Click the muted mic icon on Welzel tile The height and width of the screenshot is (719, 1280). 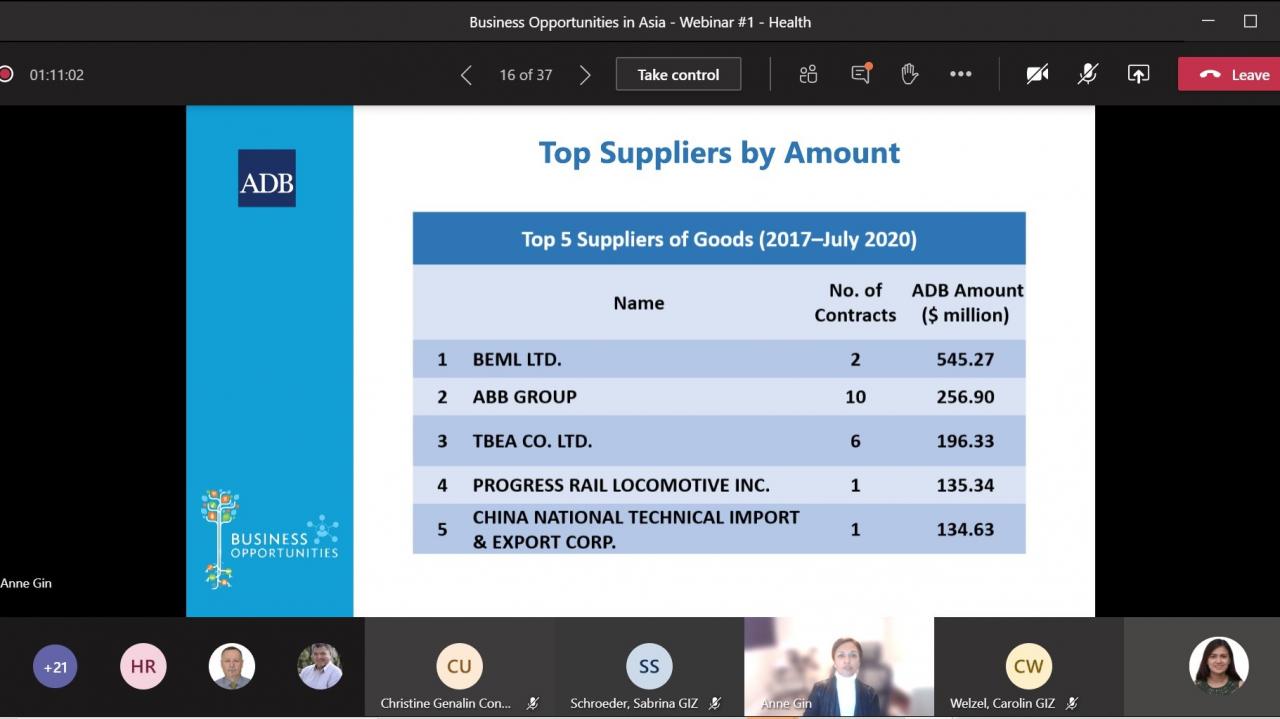pos(1072,704)
